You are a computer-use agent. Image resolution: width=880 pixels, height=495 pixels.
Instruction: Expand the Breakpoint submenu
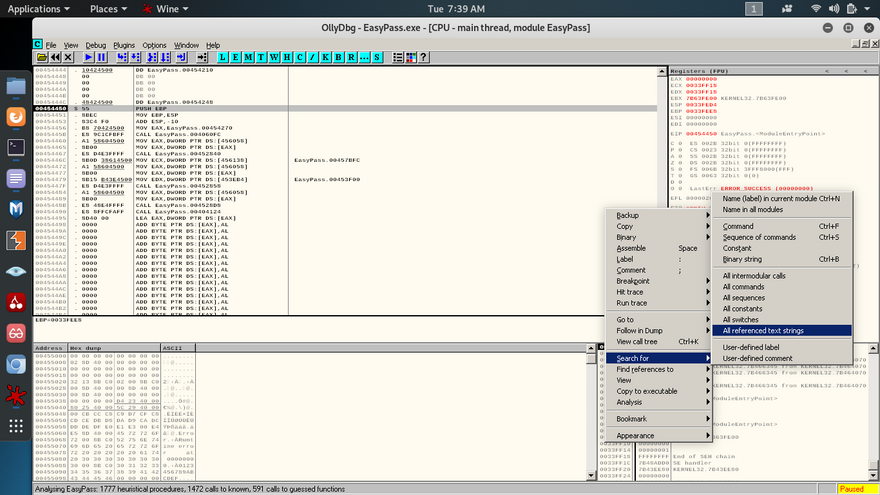pyautogui.click(x=659, y=281)
